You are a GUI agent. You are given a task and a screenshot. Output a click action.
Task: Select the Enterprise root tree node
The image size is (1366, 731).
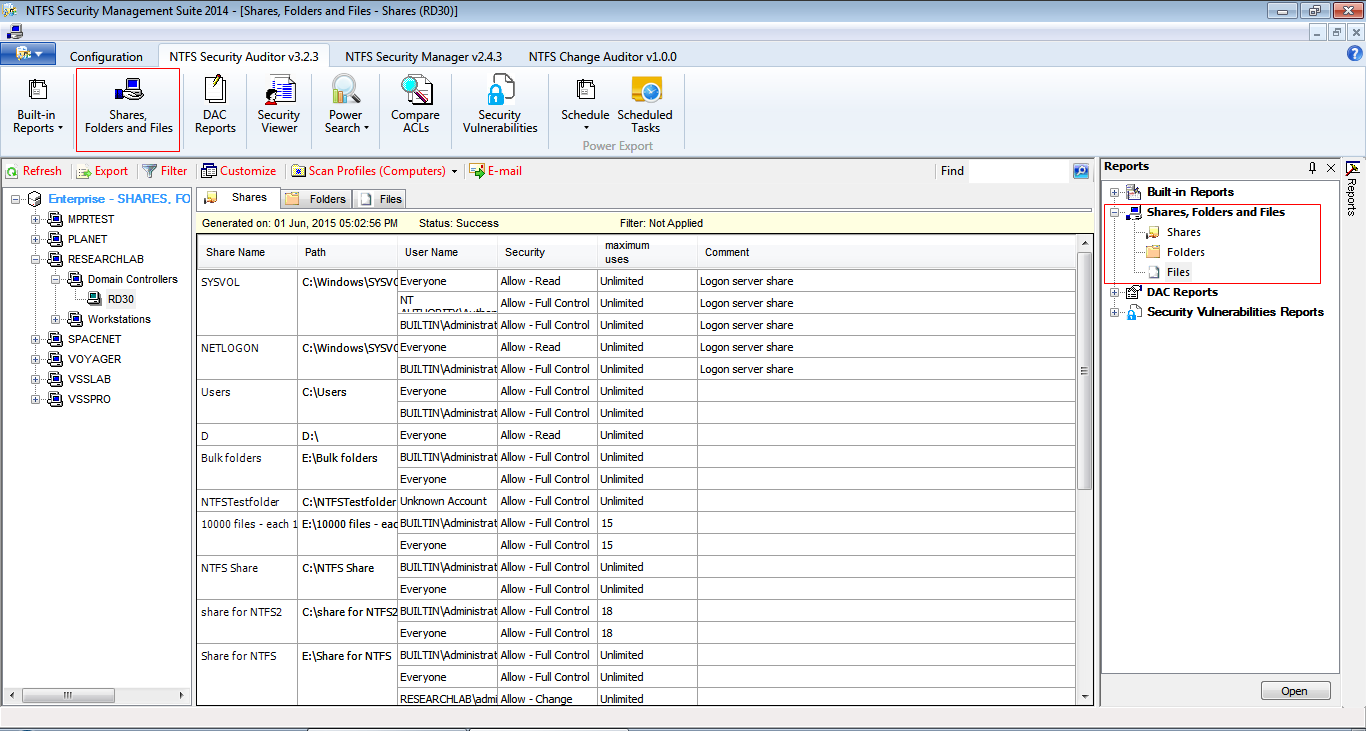(119, 199)
